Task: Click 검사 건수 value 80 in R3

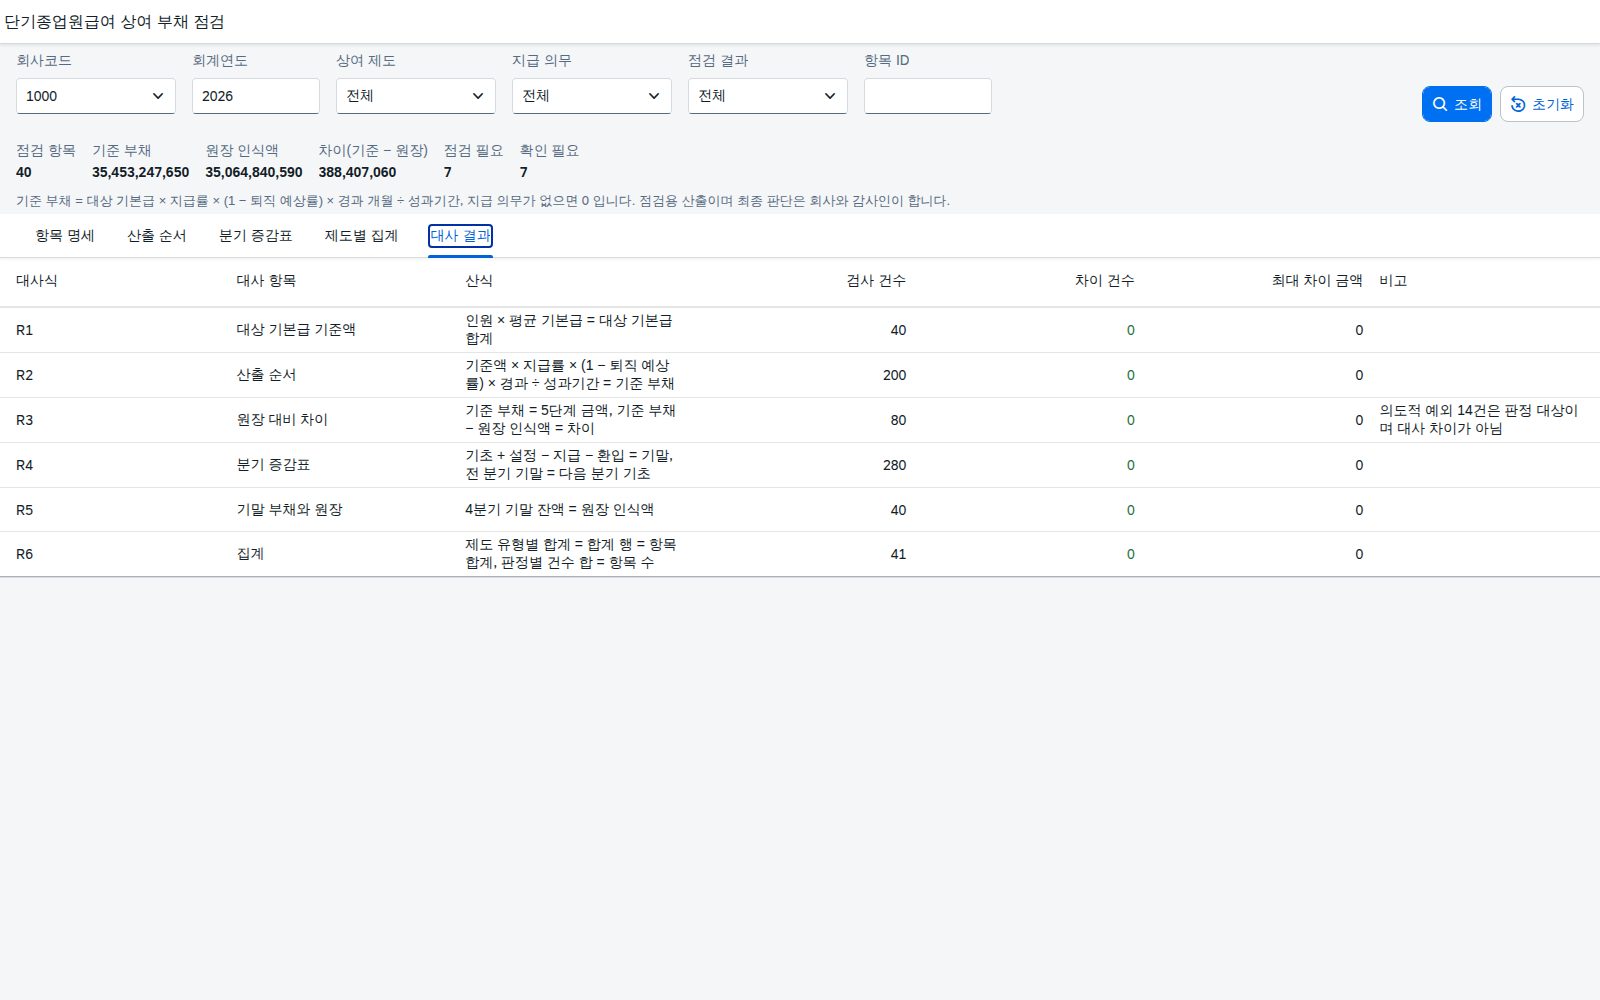Action: [x=898, y=420]
